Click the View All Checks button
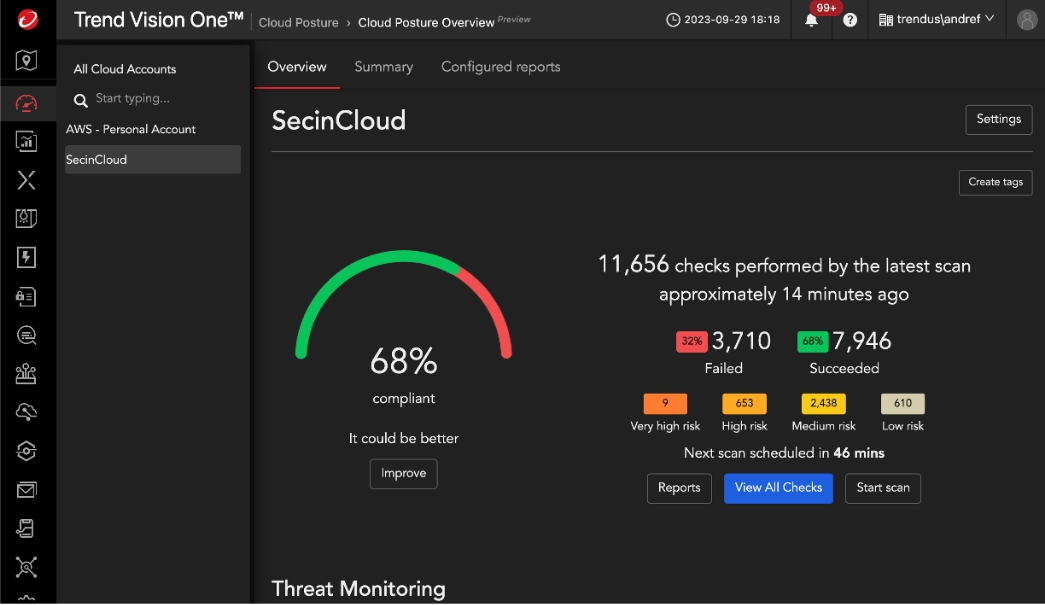 (x=778, y=488)
